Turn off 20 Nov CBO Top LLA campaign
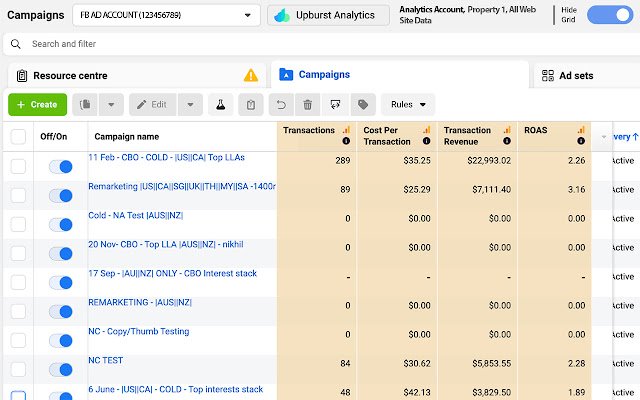640x400 pixels. coord(60,253)
